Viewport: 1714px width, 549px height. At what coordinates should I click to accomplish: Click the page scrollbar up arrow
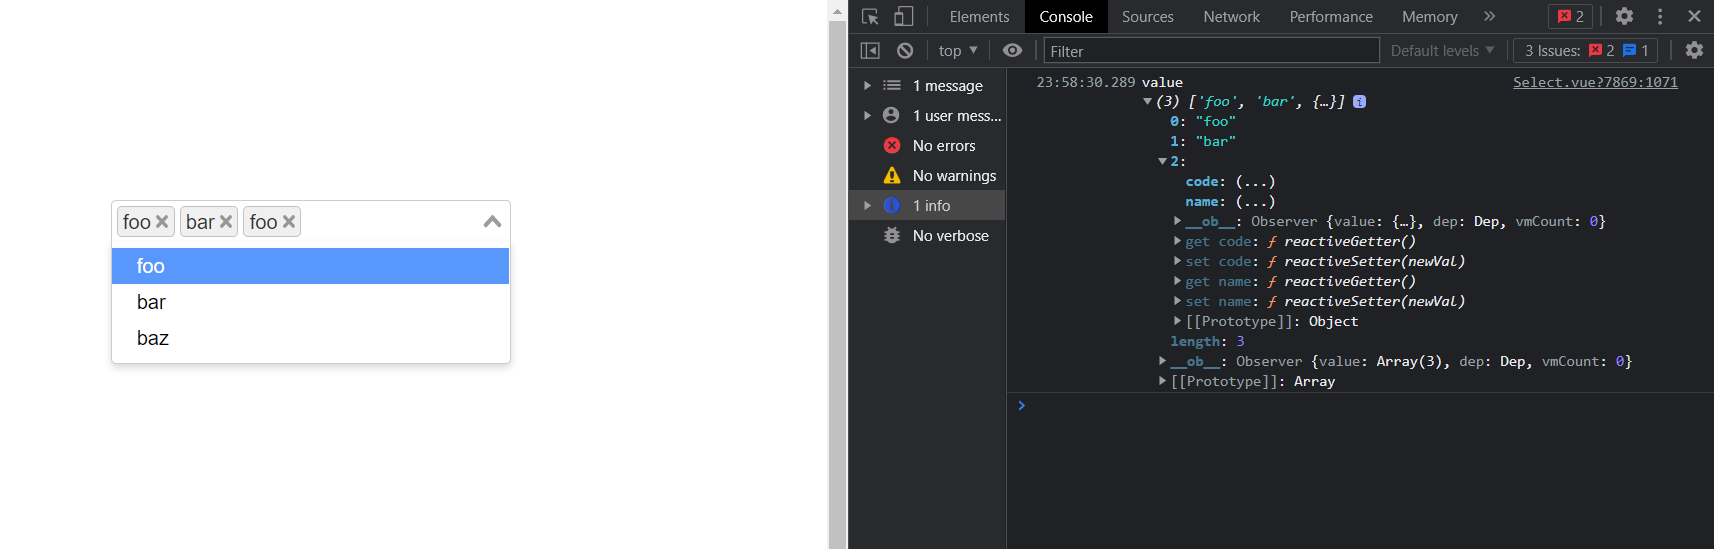tap(838, 11)
